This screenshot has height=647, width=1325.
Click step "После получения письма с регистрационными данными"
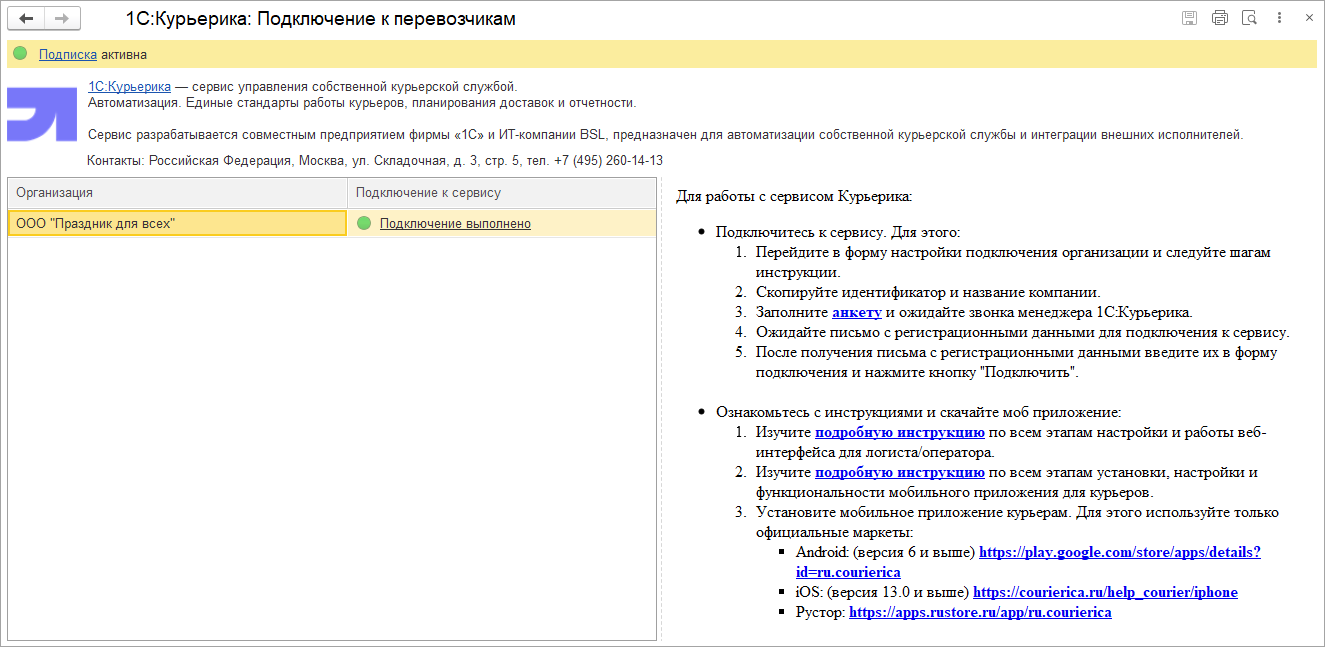point(1017,362)
